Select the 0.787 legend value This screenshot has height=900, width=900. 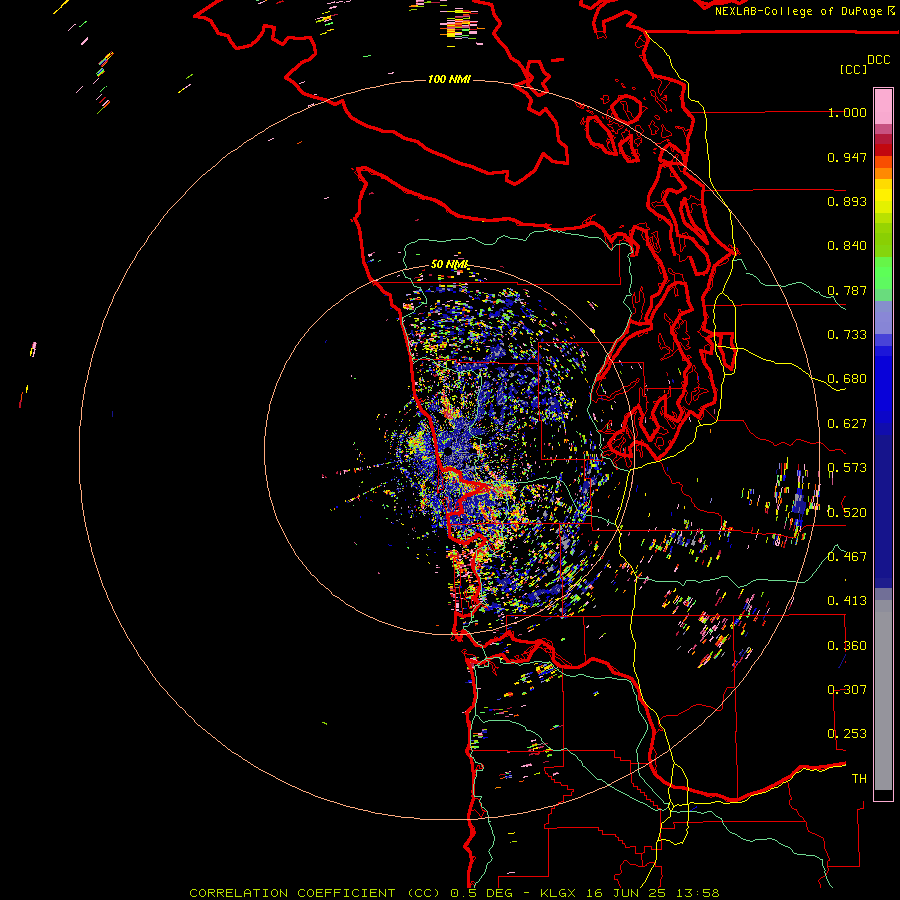coord(847,290)
